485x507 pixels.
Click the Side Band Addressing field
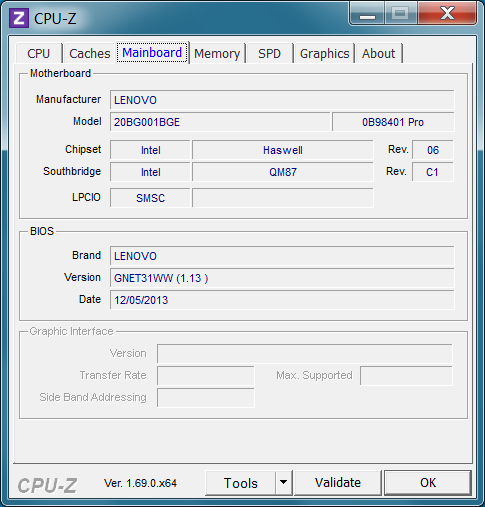click(206, 398)
